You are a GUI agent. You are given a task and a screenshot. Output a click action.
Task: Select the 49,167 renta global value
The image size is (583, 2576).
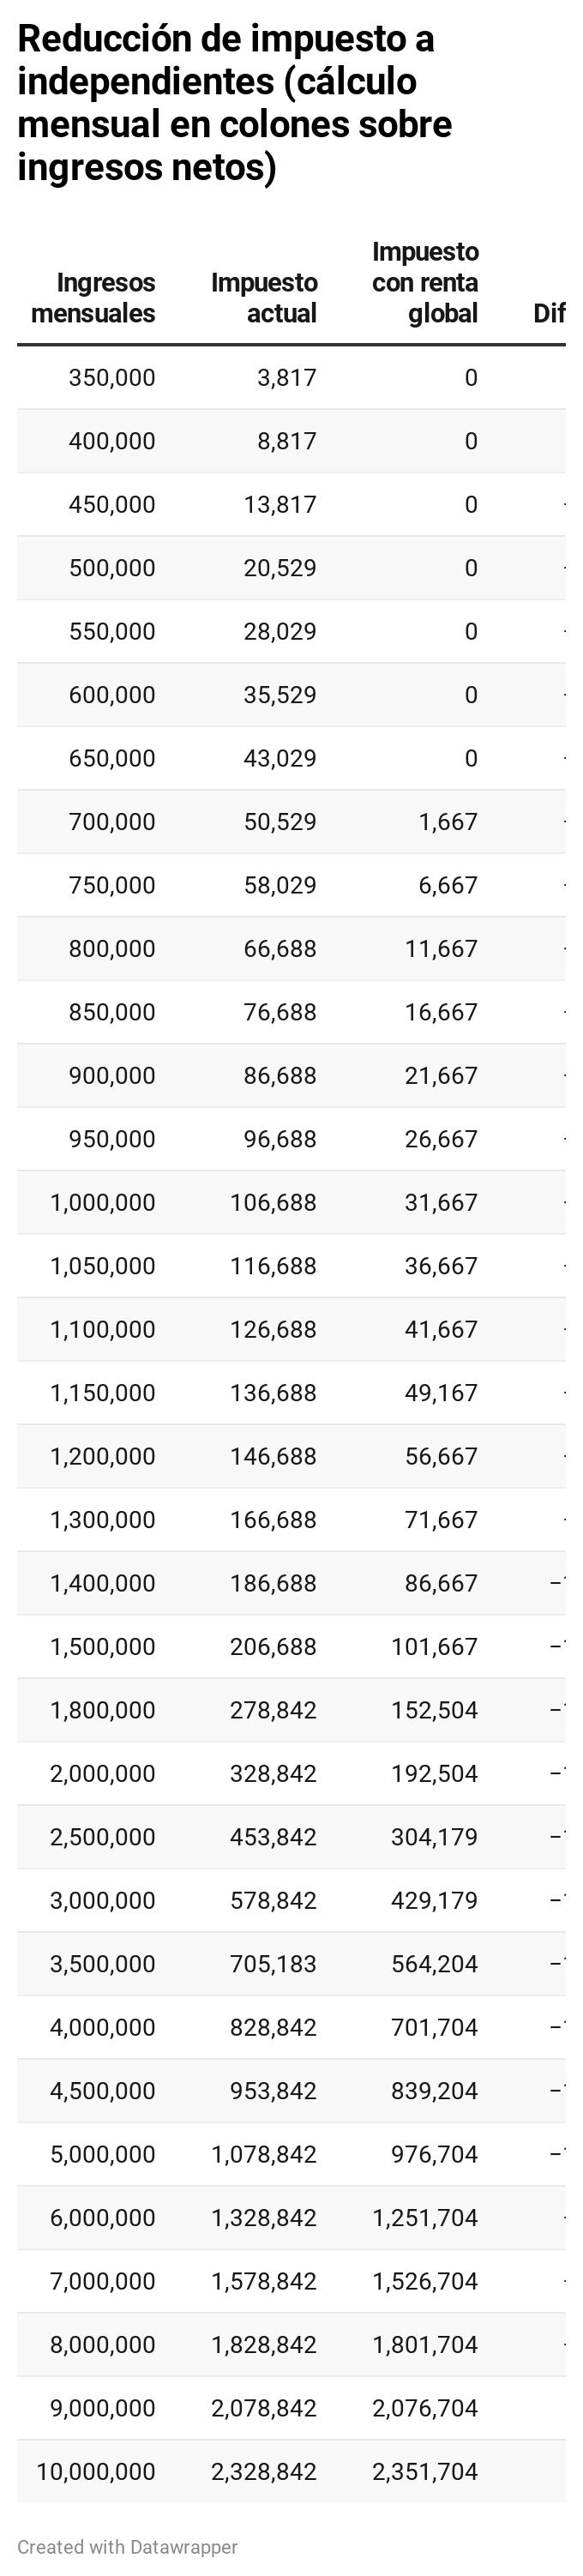point(441,1393)
